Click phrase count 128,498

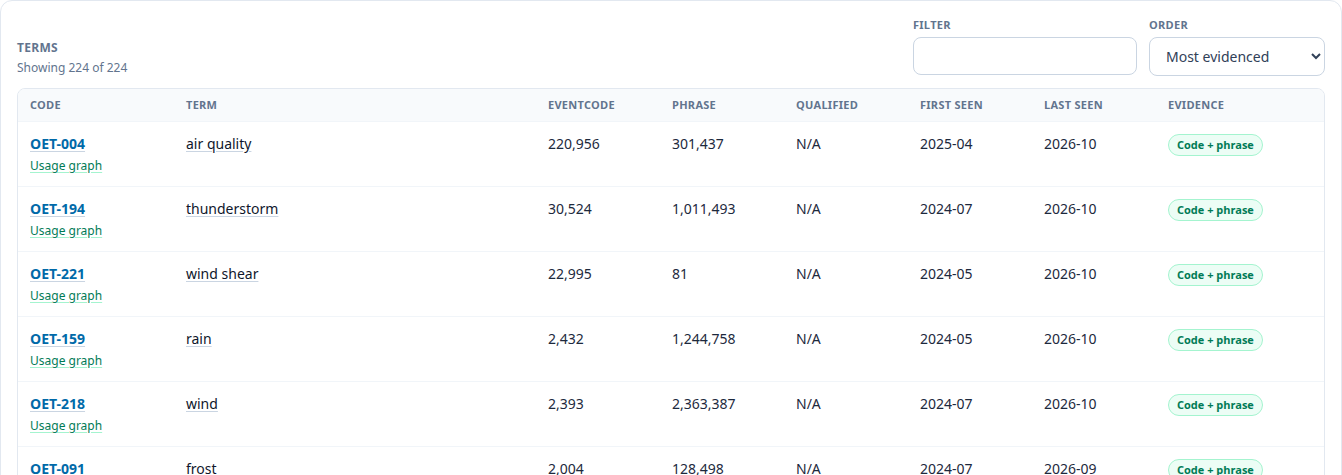pos(698,468)
